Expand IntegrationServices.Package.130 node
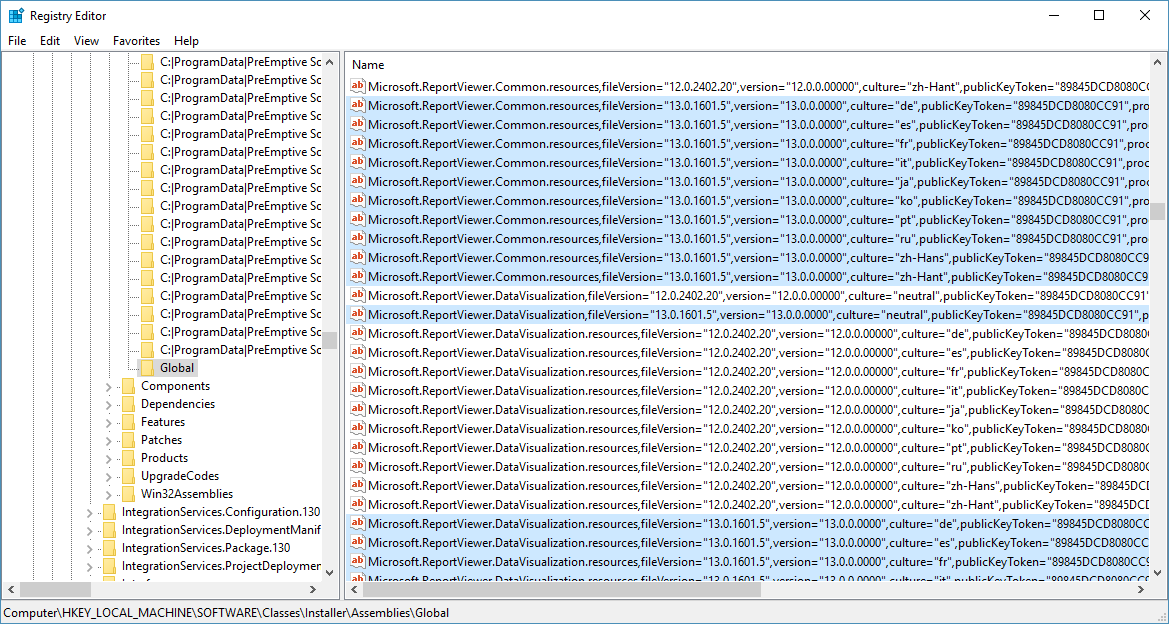 coord(90,548)
